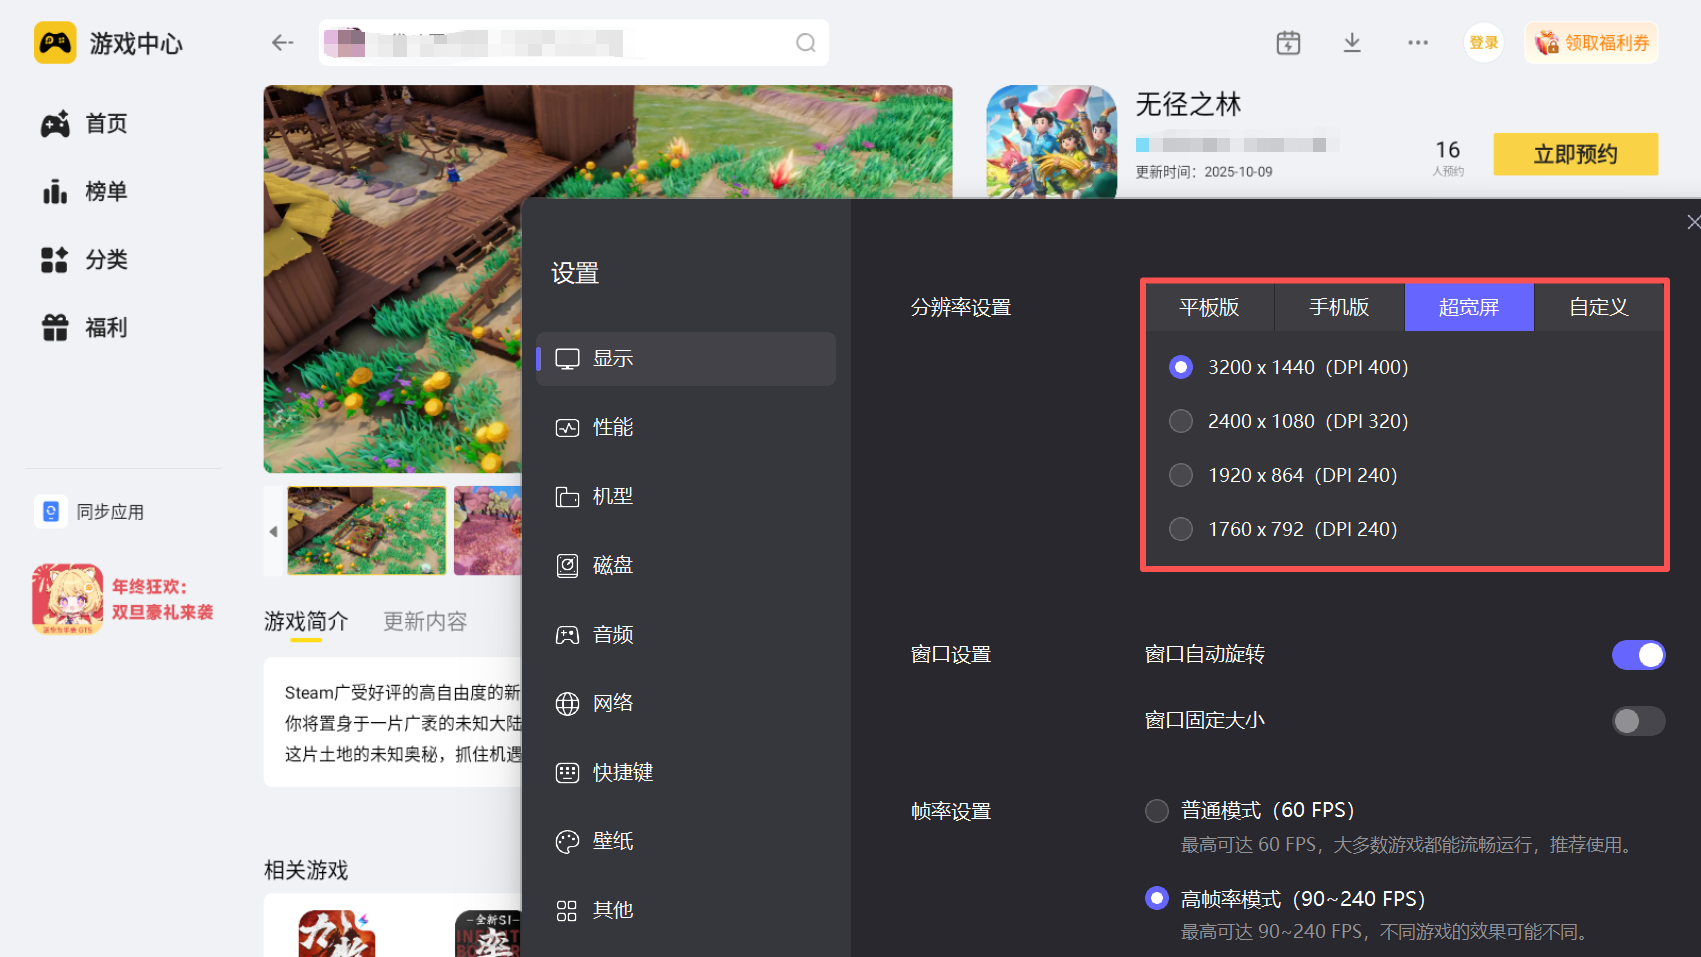Switch to the 更新内容 tab
This screenshot has width=1701, height=957.
(x=424, y=621)
